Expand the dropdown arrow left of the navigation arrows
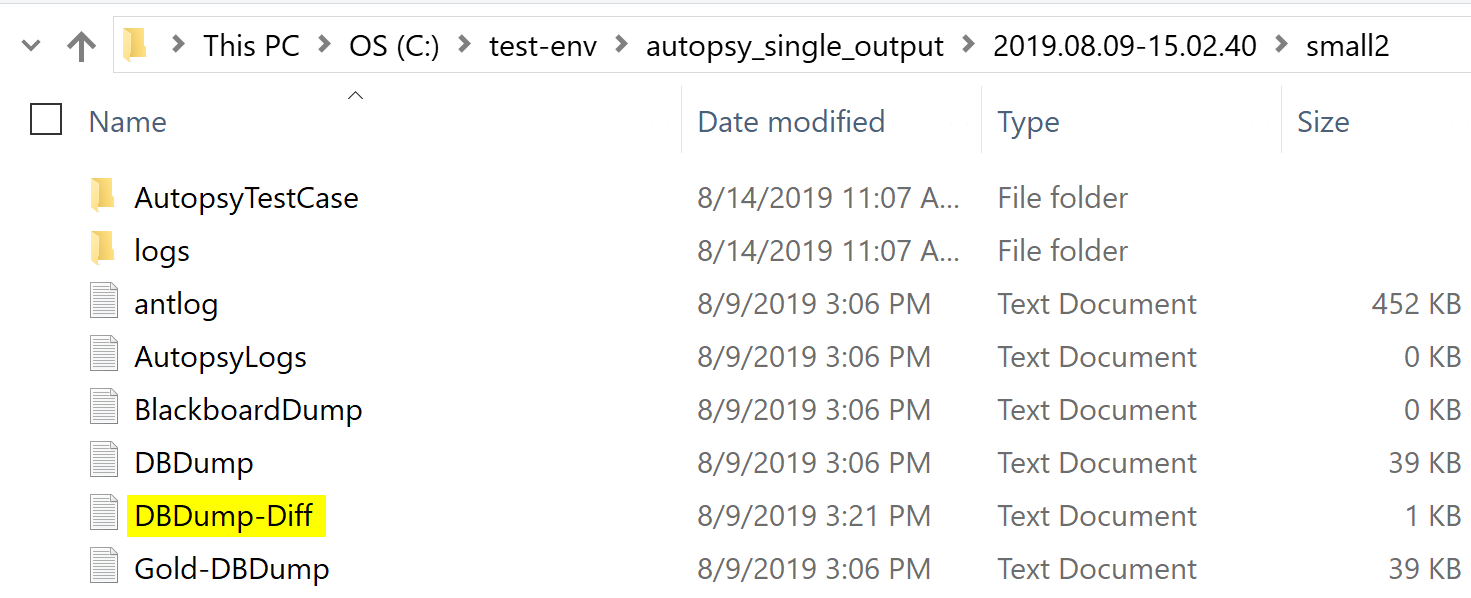Viewport: 1471px width, 598px height. click(30, 45)
